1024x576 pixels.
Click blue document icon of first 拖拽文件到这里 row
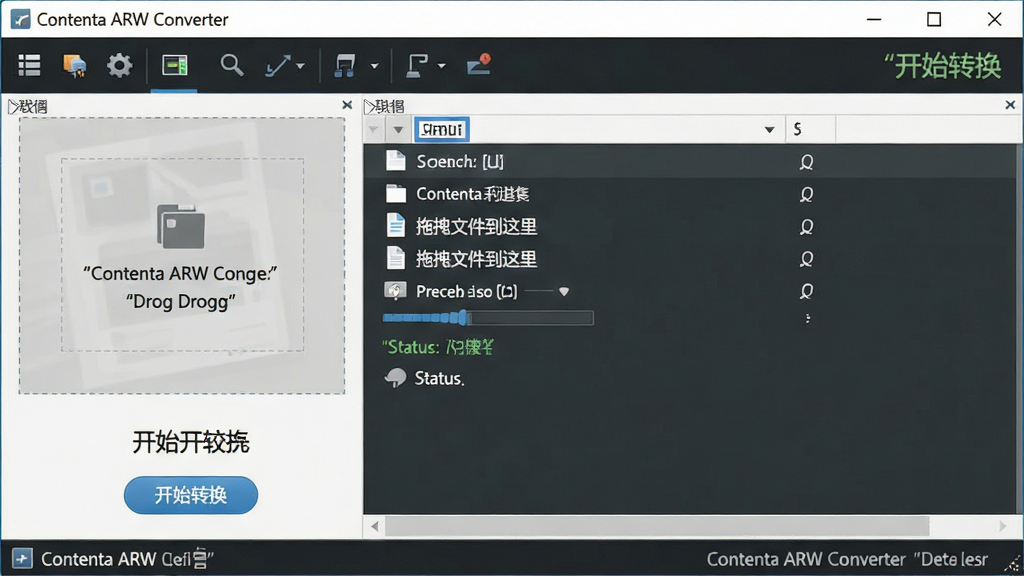click(x=395, y=225)
